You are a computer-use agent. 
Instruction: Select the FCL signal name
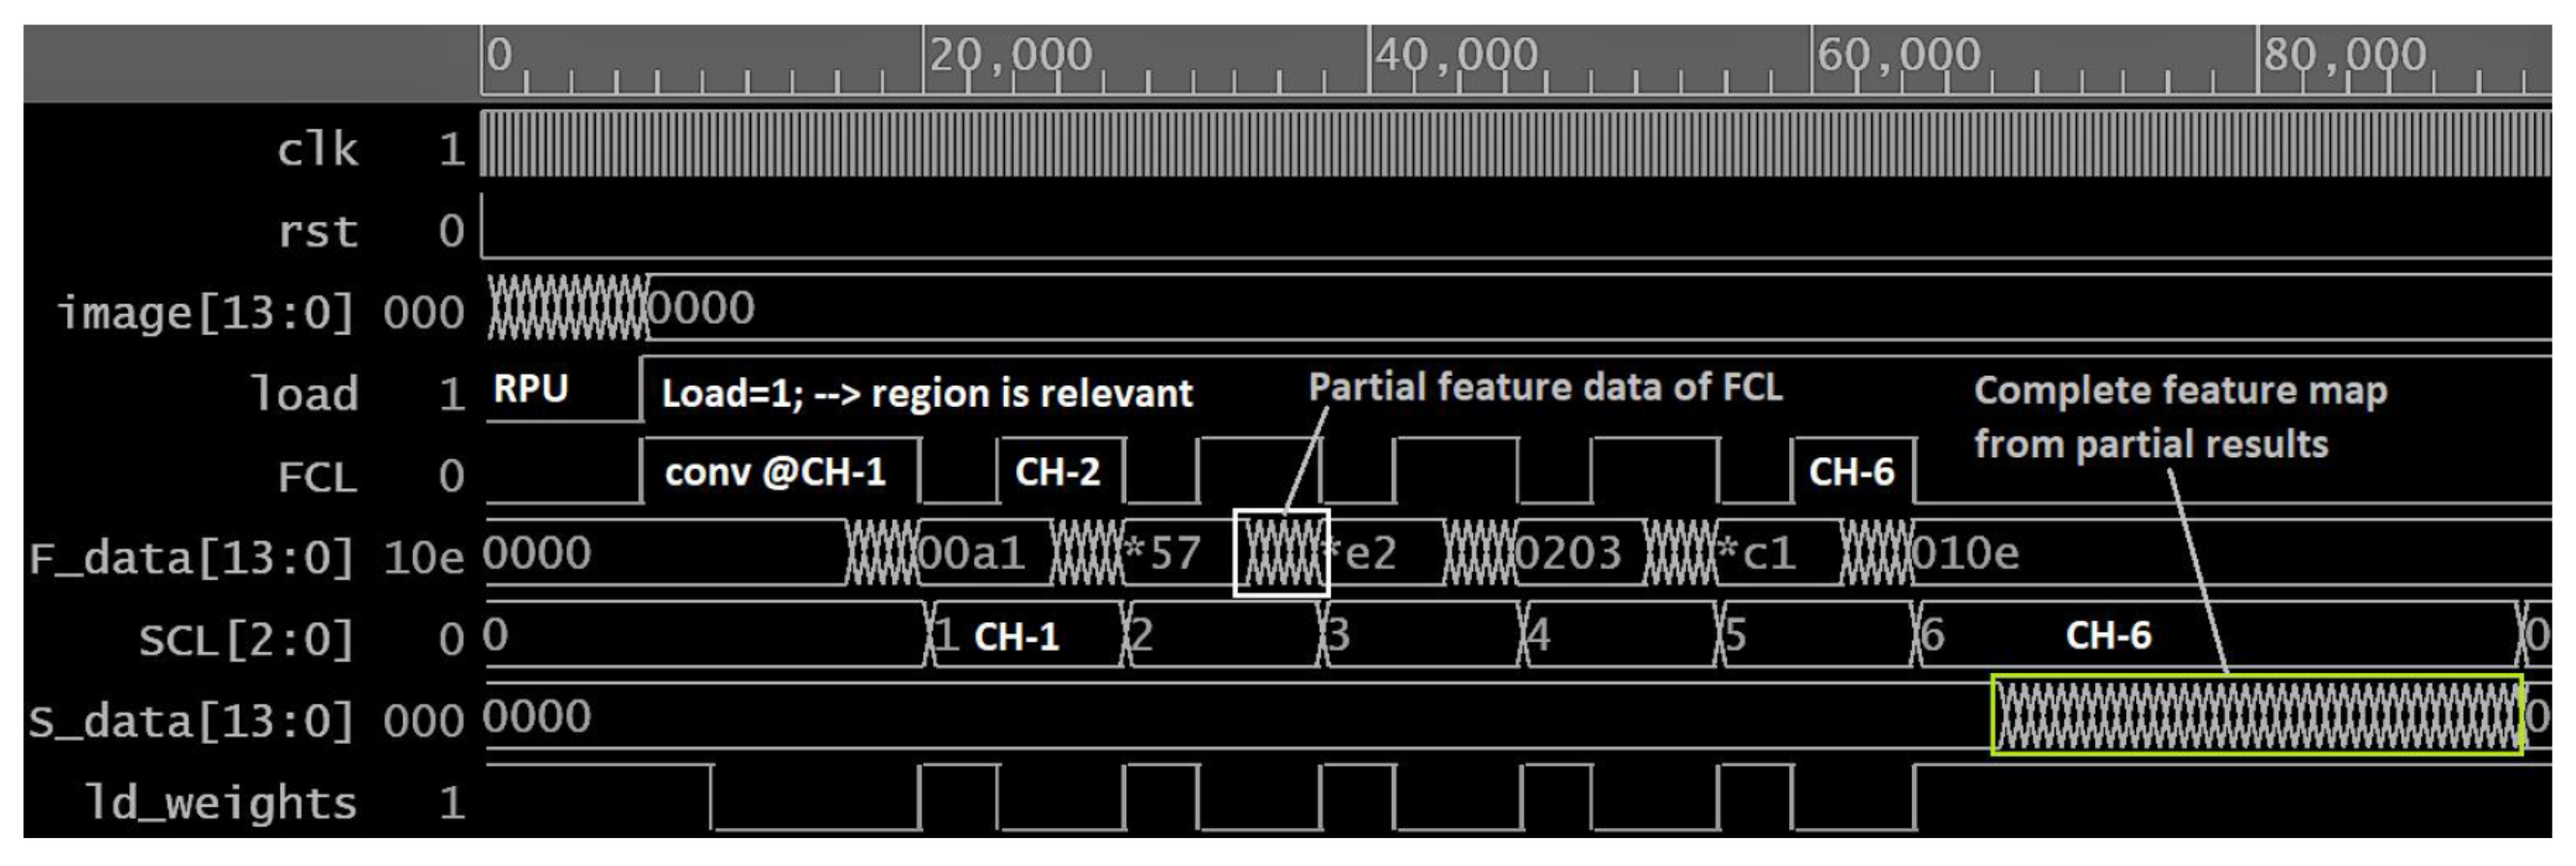(317, 477)
